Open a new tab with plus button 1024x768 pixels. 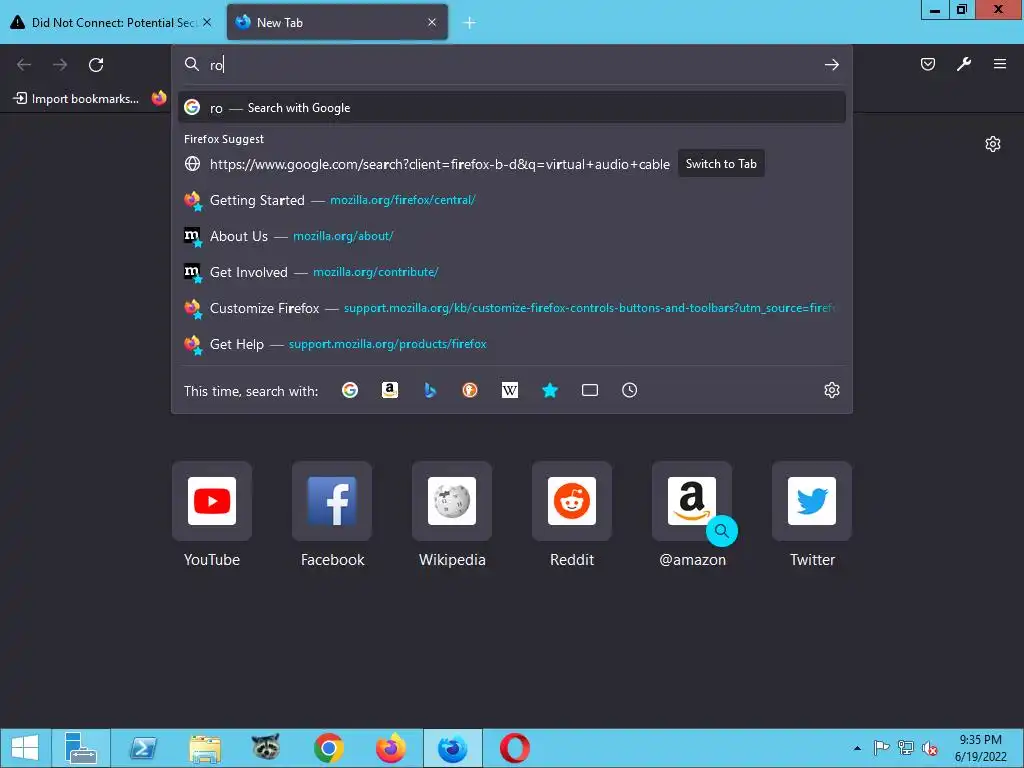[x=469, y=23]
